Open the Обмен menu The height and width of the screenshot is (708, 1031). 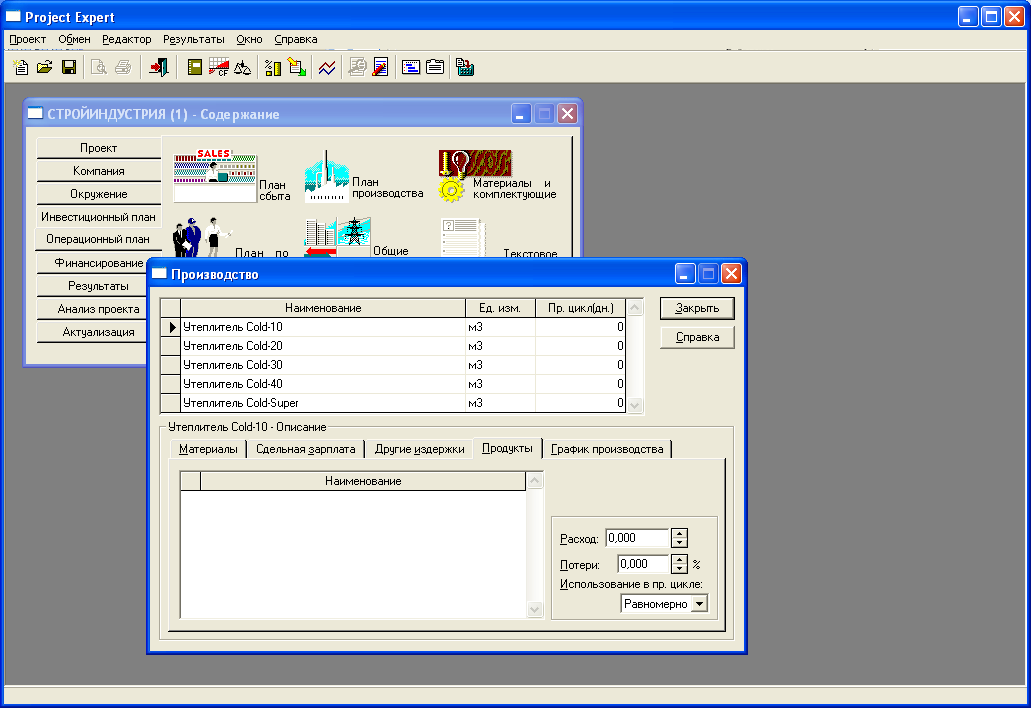tap(74, 39)
